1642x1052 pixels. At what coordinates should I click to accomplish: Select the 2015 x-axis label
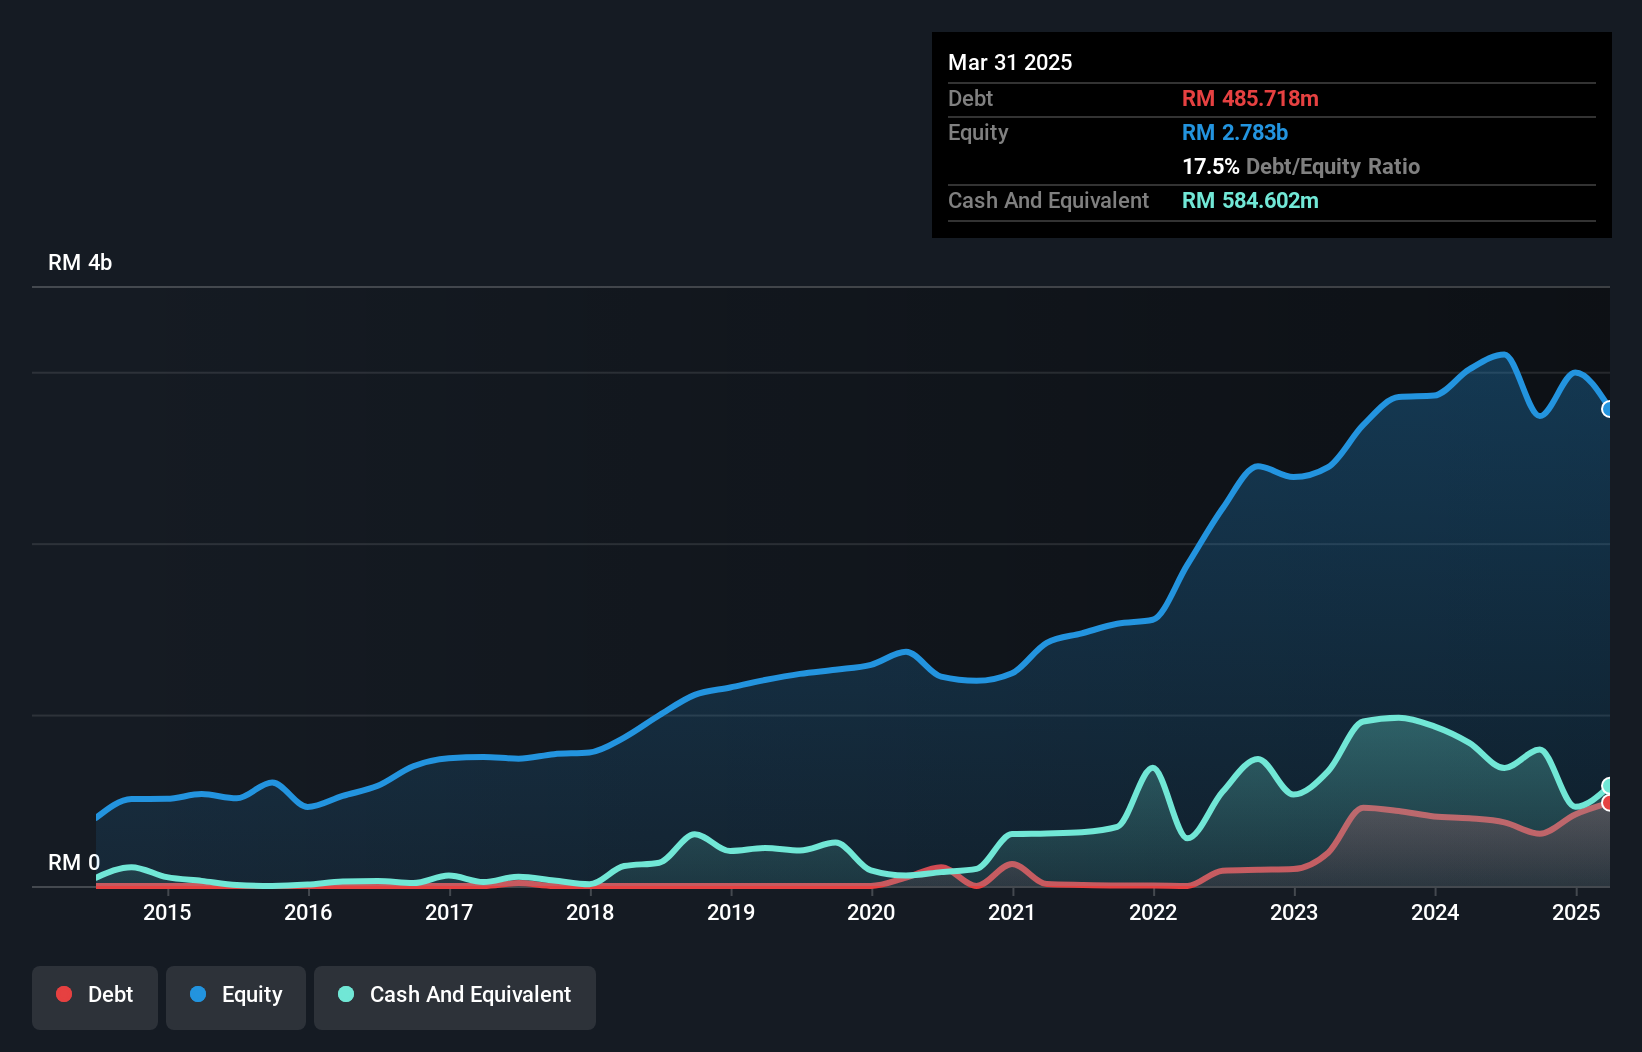point(167,912)
